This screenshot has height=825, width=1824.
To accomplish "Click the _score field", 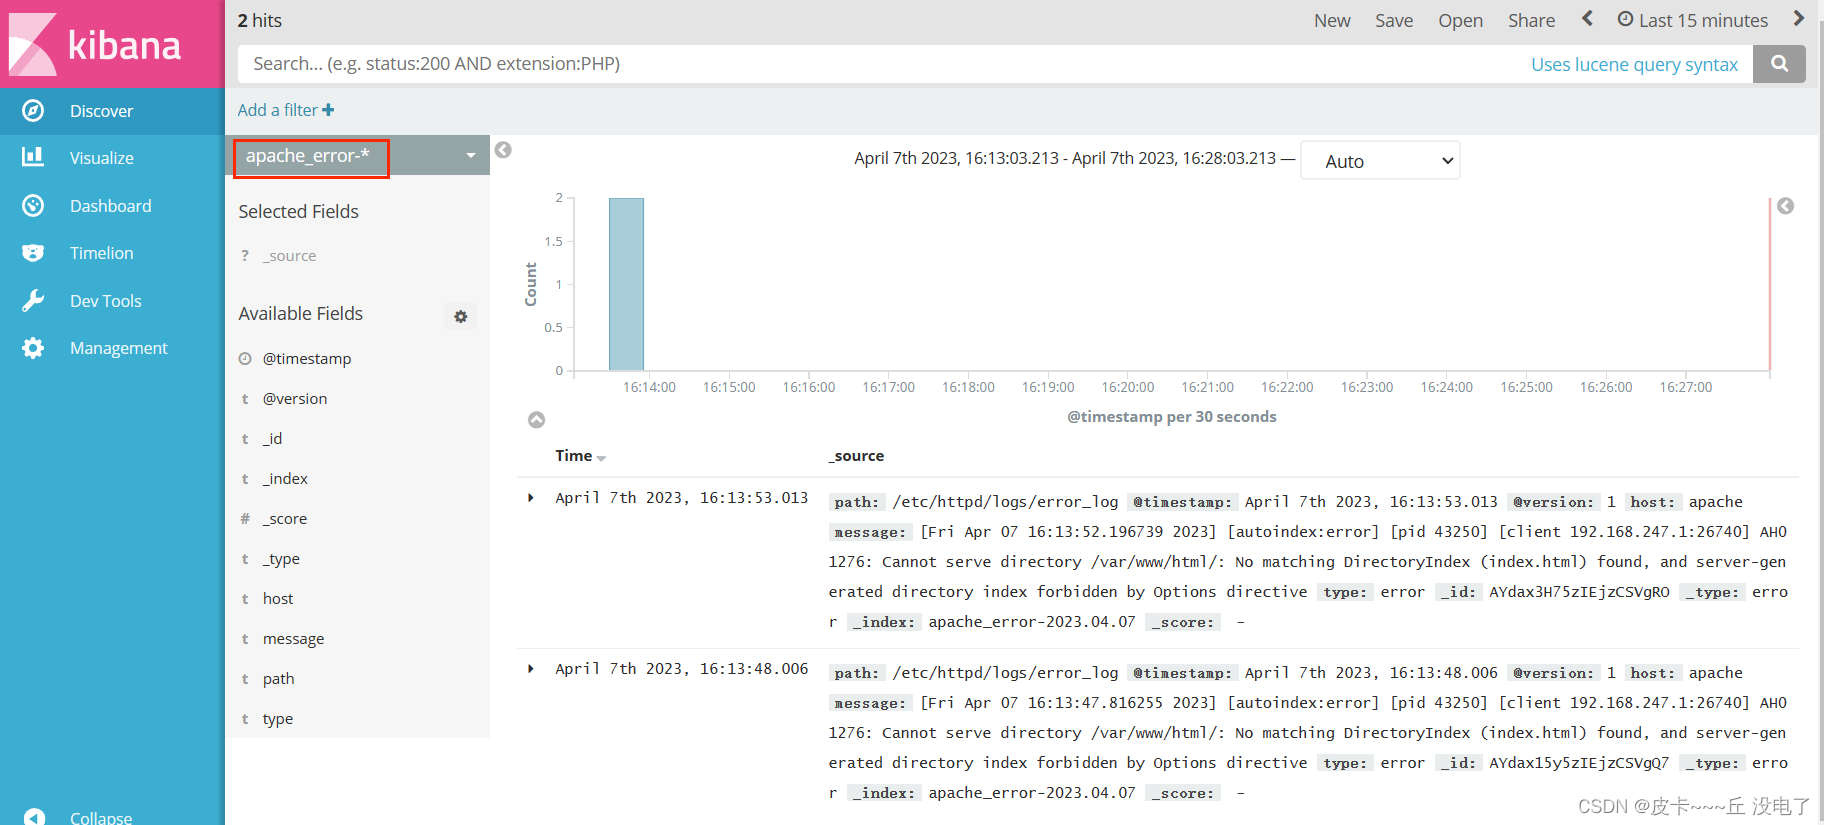I will pos(285,519).
